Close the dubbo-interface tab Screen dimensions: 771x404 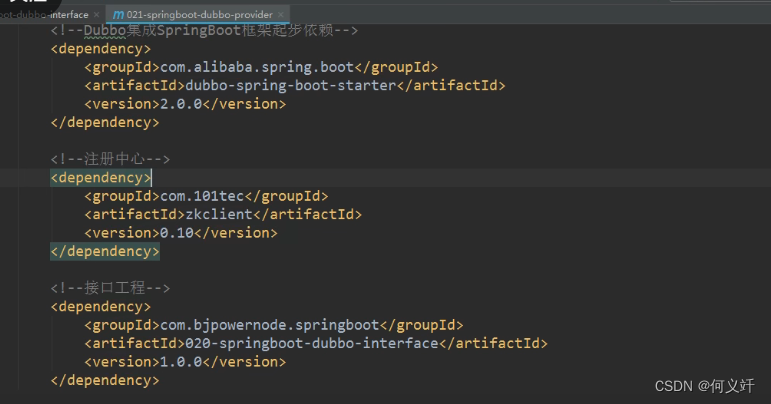point(96,15)
